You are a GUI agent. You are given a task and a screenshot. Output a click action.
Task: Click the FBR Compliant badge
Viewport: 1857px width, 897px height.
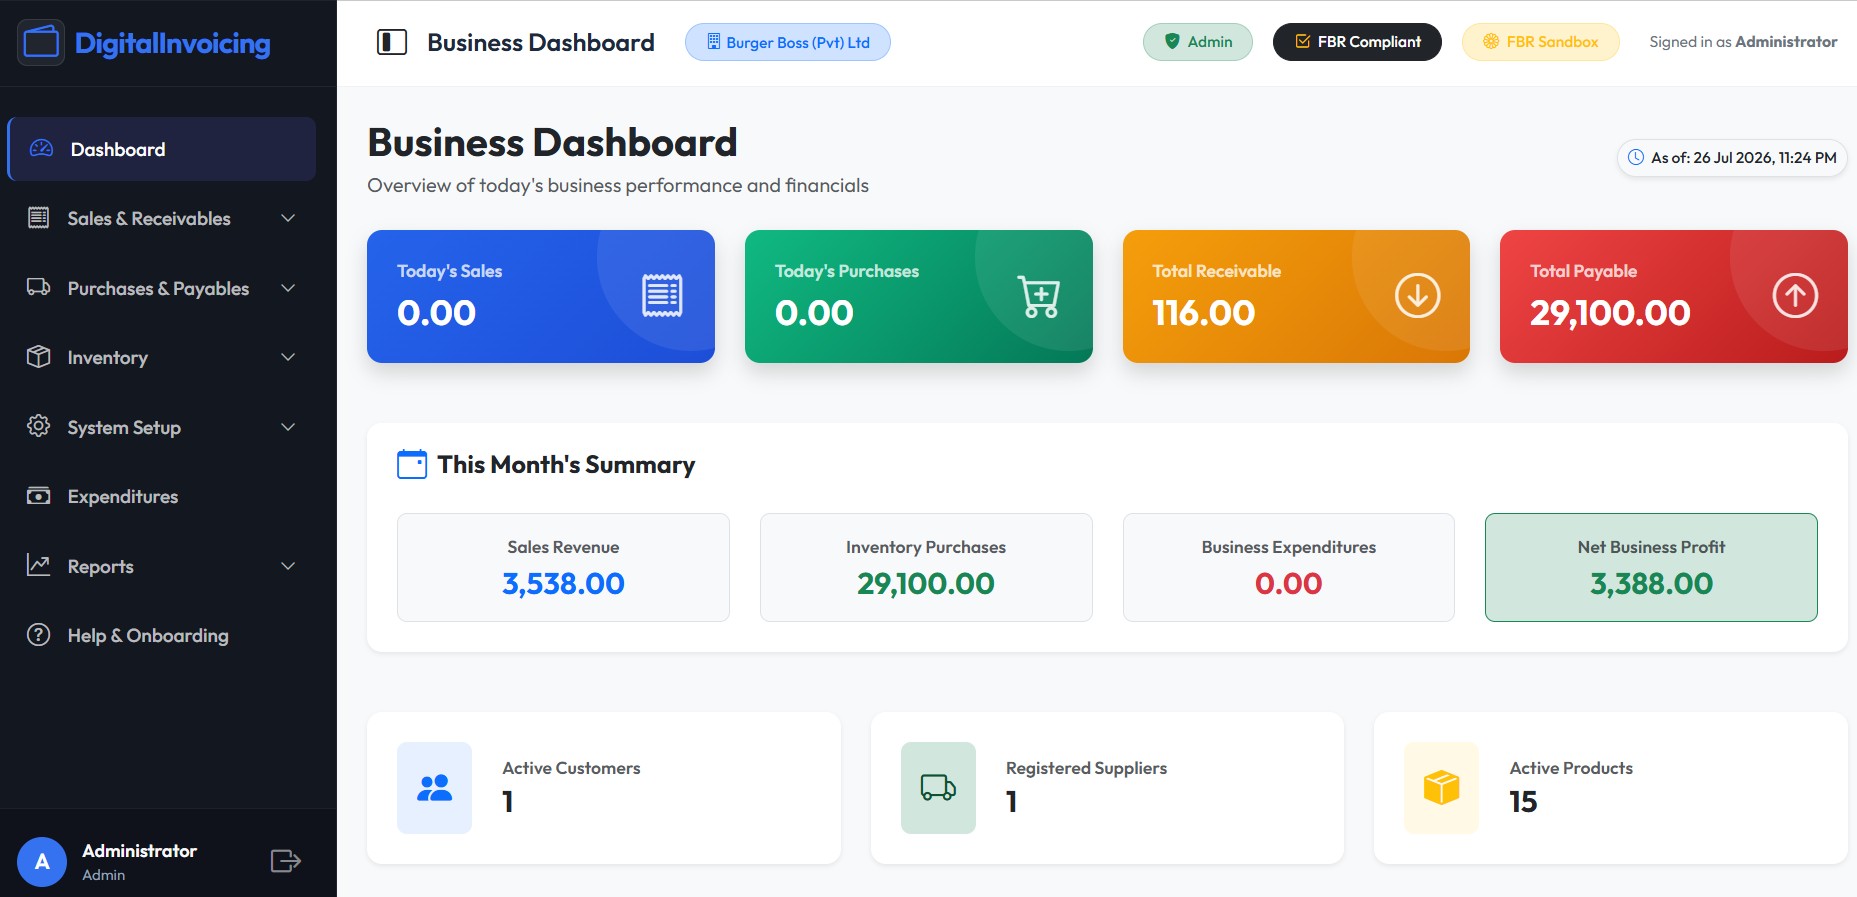(x=1357, y=42)
